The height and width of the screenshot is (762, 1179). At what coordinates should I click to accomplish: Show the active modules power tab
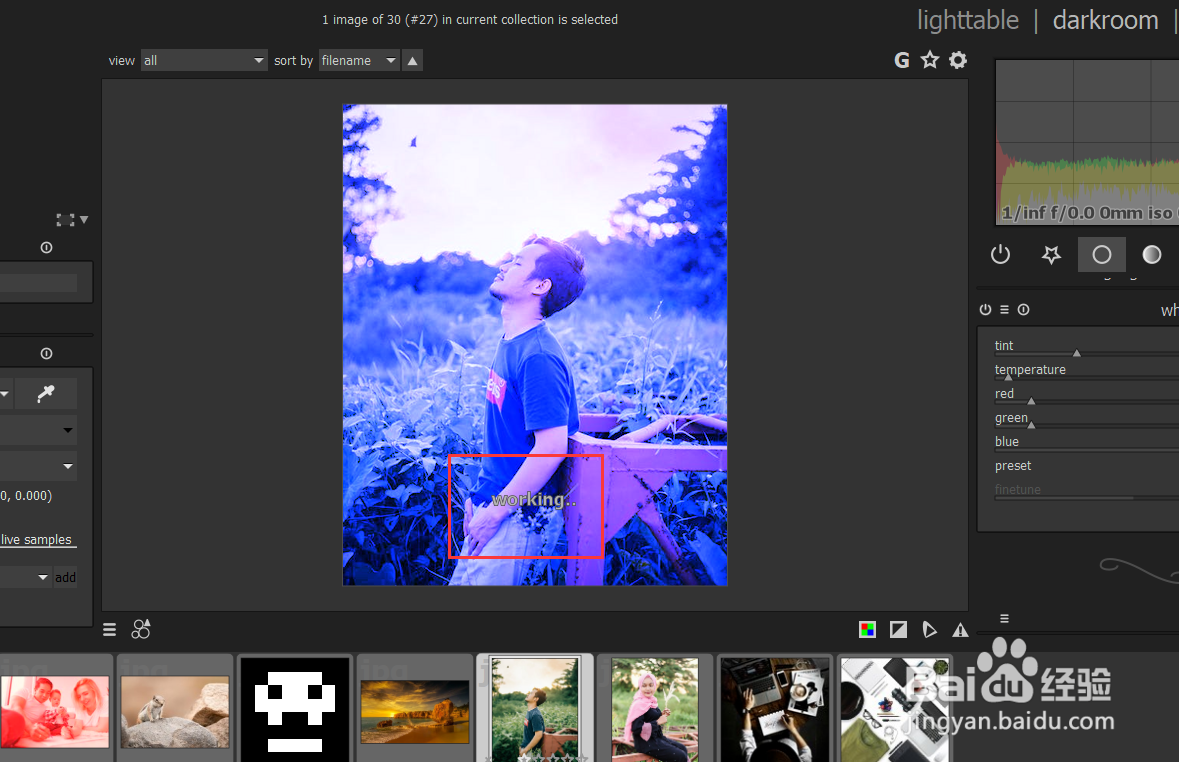tap(1000, 254)
